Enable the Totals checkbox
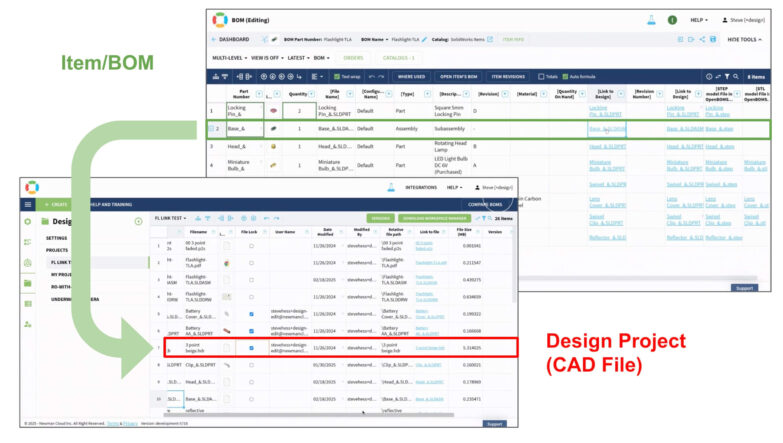 (x=541, y=76)
